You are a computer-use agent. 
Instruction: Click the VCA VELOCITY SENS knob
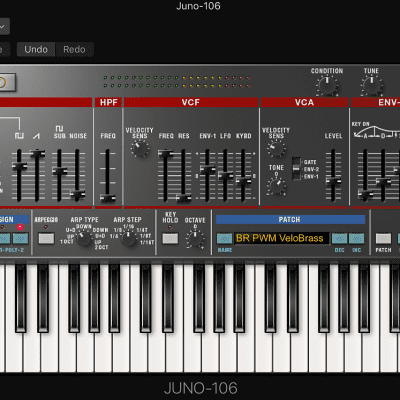[x=276, y=149]
